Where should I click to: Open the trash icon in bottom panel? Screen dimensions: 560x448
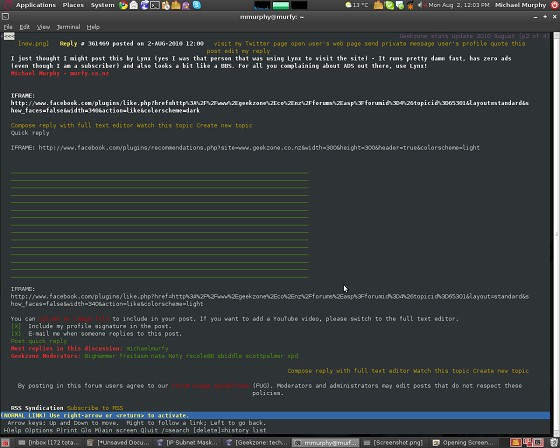click(x=554, y=443)
